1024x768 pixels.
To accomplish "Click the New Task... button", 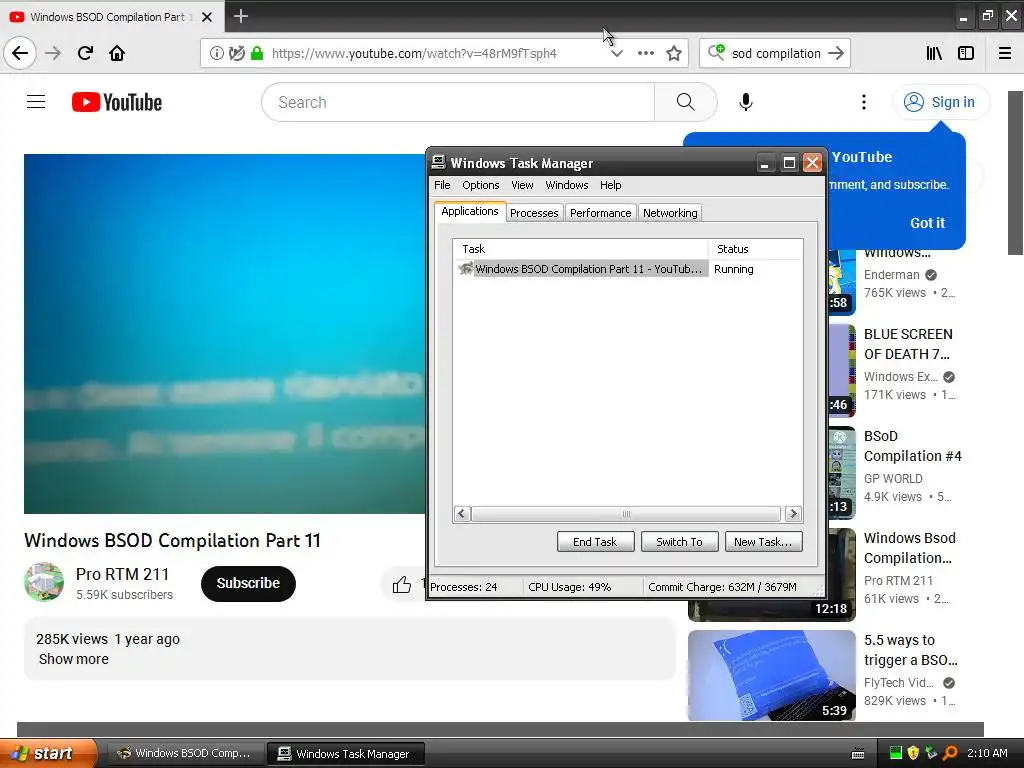I will pyautogui.click(x=763, y=542).
